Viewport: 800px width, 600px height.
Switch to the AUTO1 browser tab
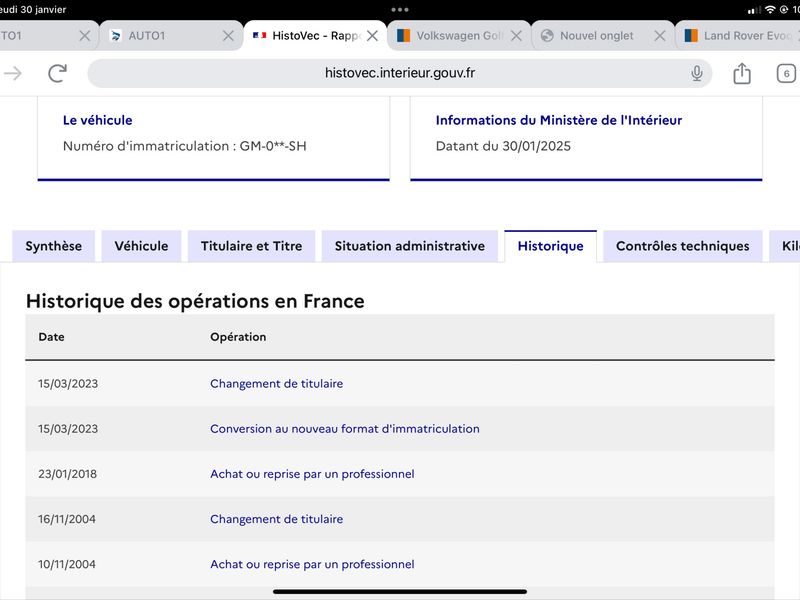[171, 36]
